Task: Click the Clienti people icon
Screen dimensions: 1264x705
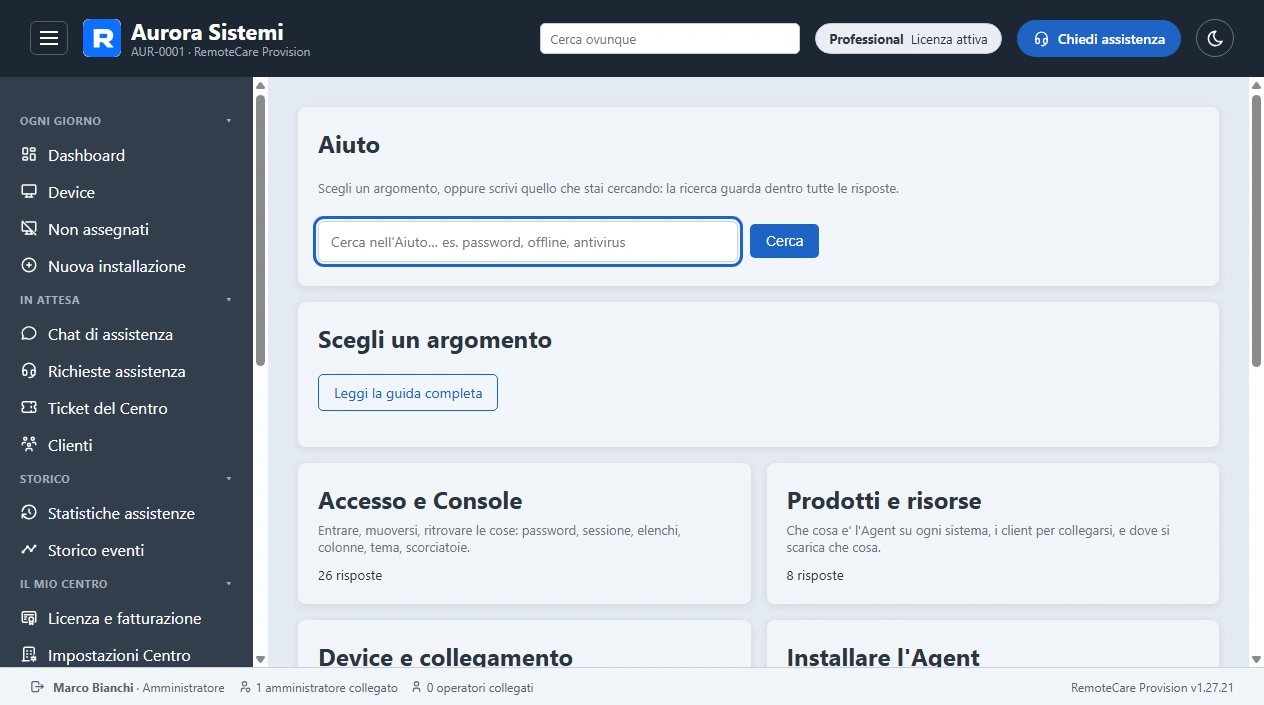Action: click(x=29, y=445)
